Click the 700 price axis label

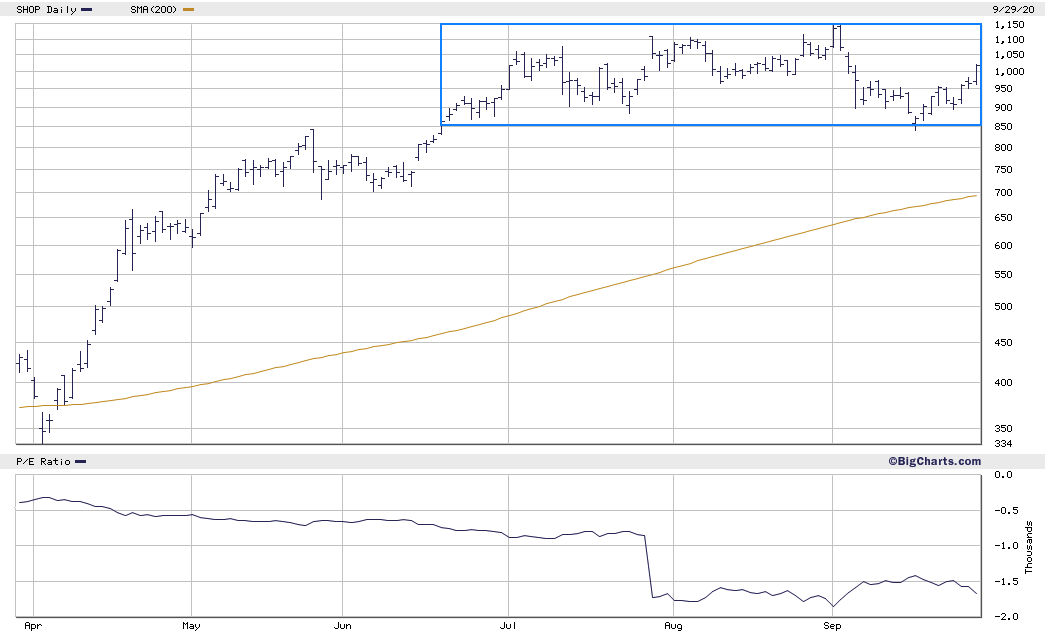[1003, 193]
